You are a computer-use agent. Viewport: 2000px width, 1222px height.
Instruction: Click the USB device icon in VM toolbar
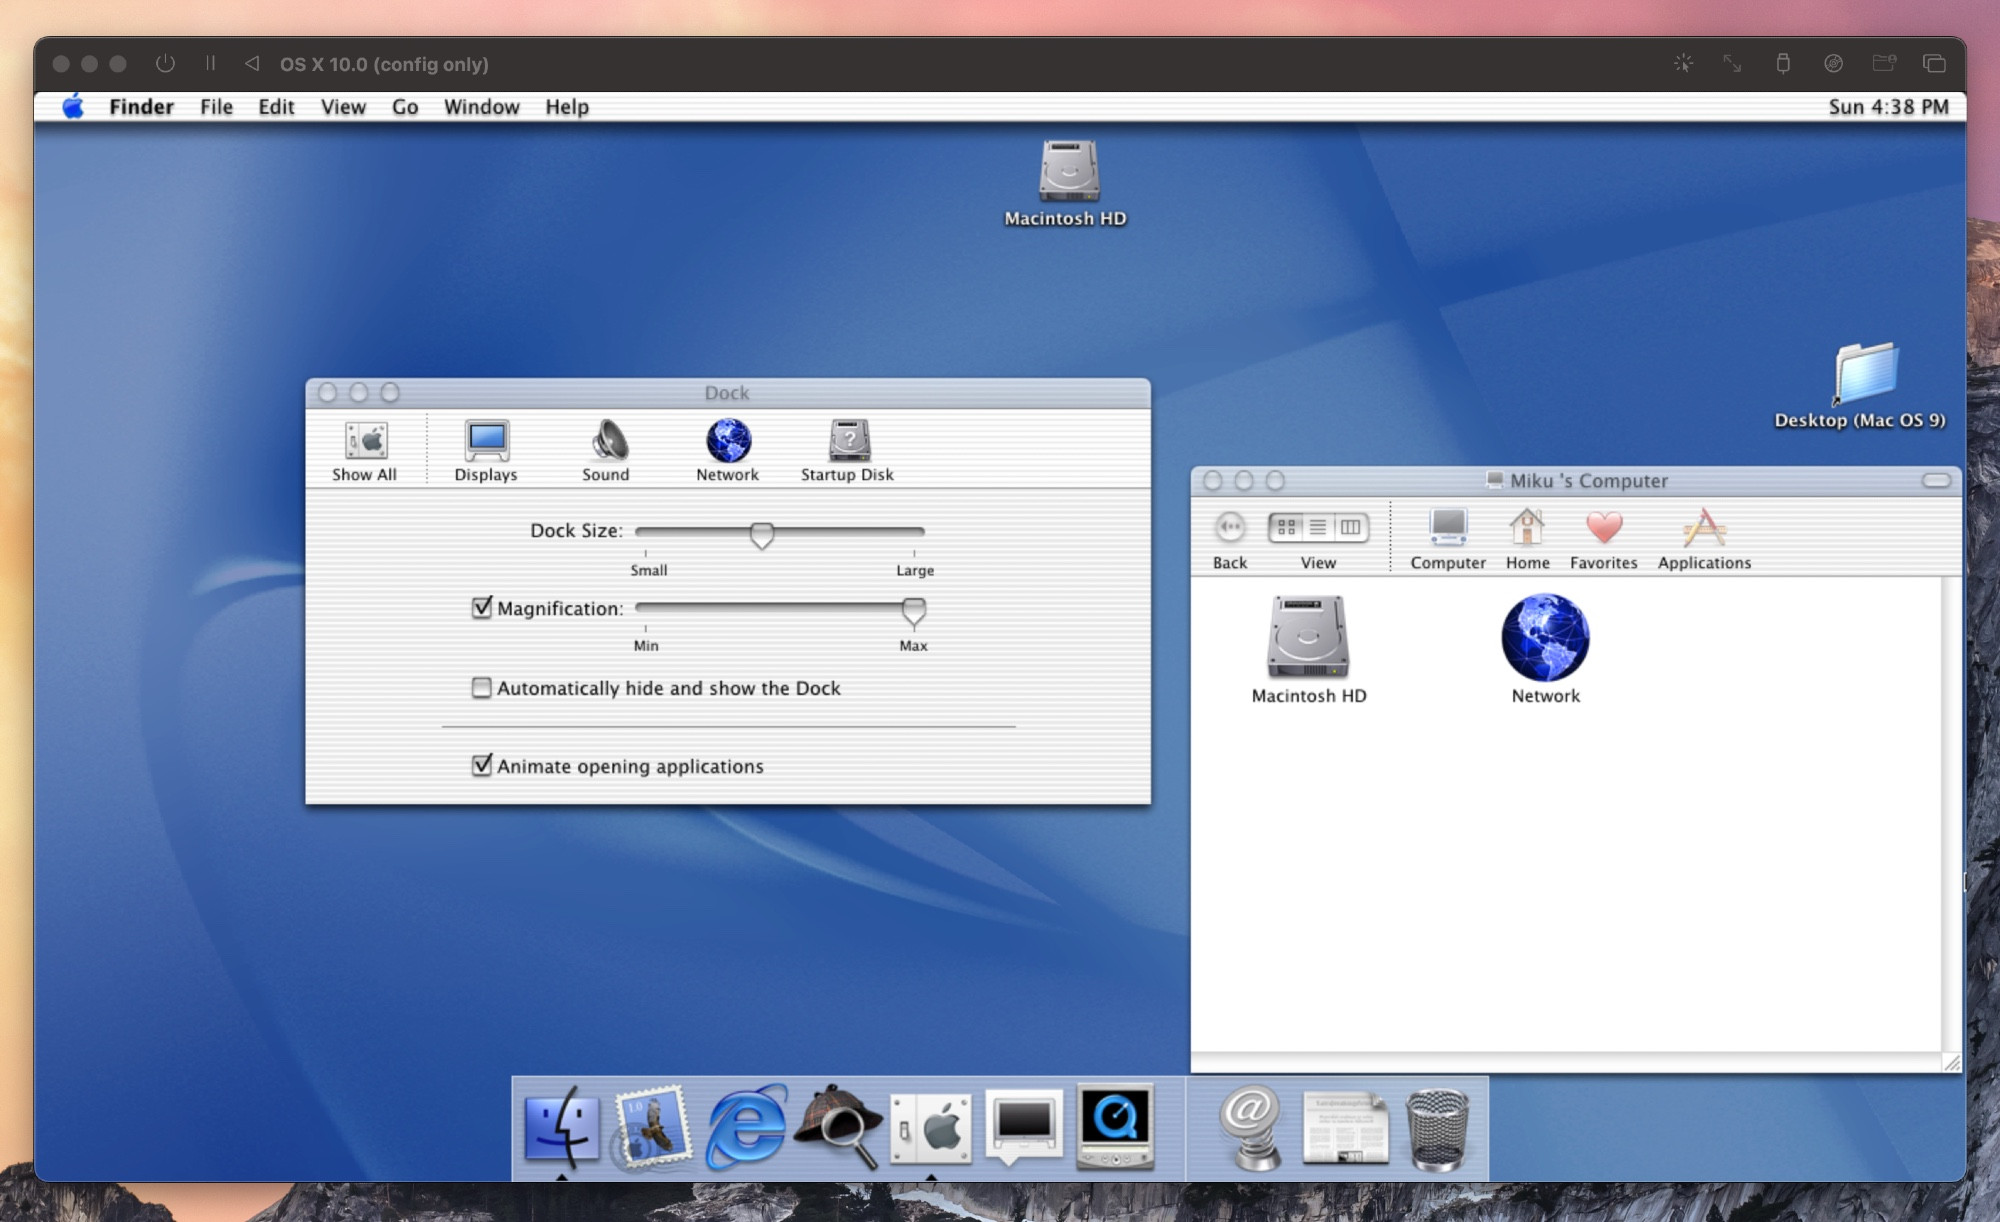(1783, 64)
